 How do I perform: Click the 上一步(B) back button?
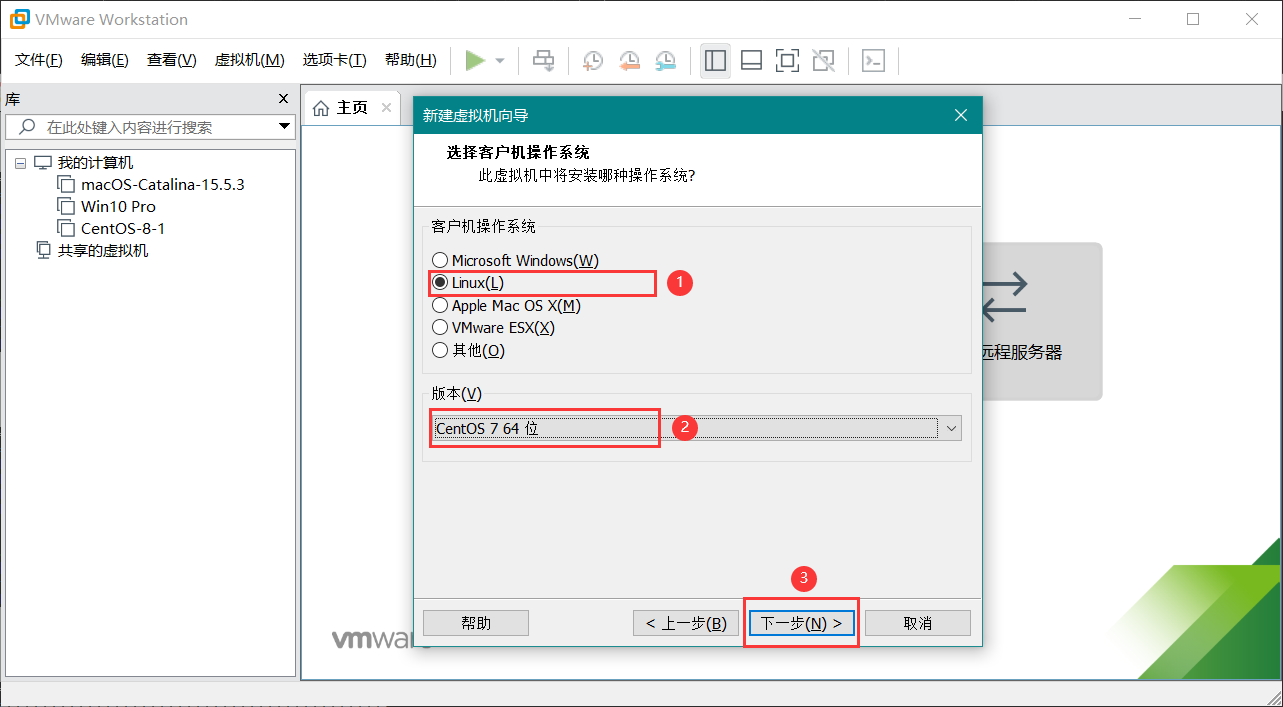686,623
